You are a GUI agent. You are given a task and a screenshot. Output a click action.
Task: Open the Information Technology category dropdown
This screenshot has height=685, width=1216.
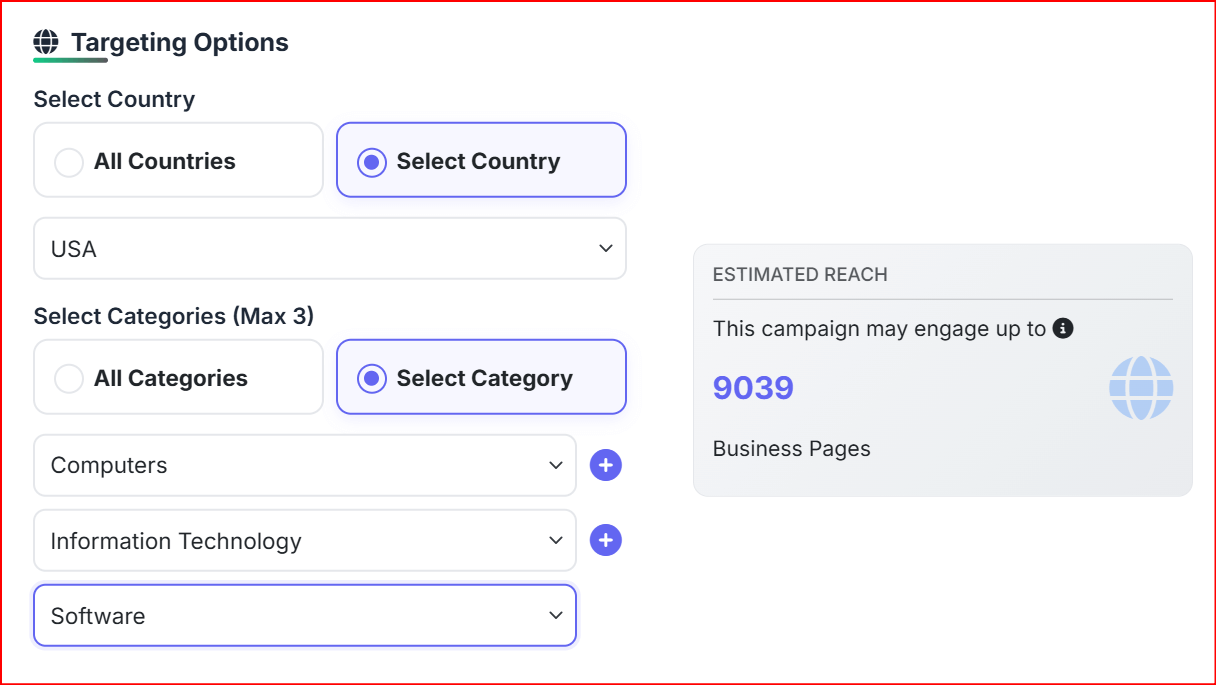(x=305, y=541)
